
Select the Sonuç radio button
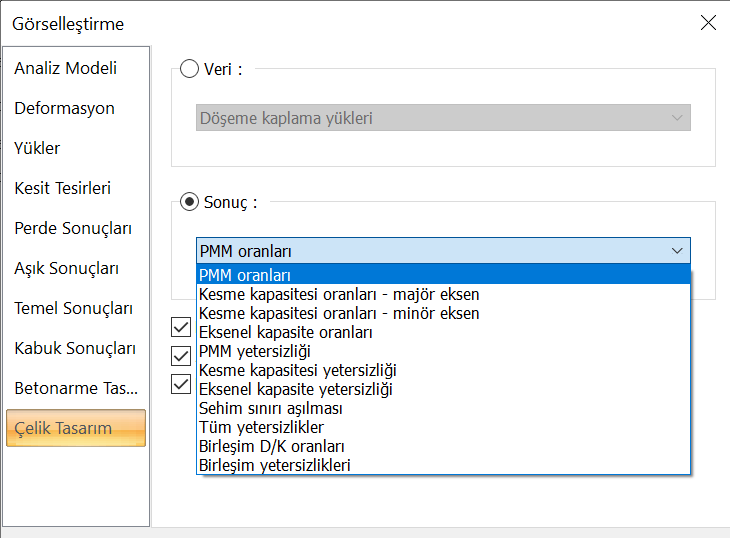(189, 202)
